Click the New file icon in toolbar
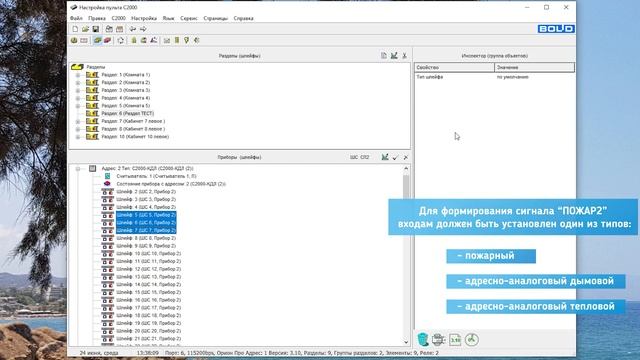The height and width of the screenshot is (360, 640). point(75,29)
